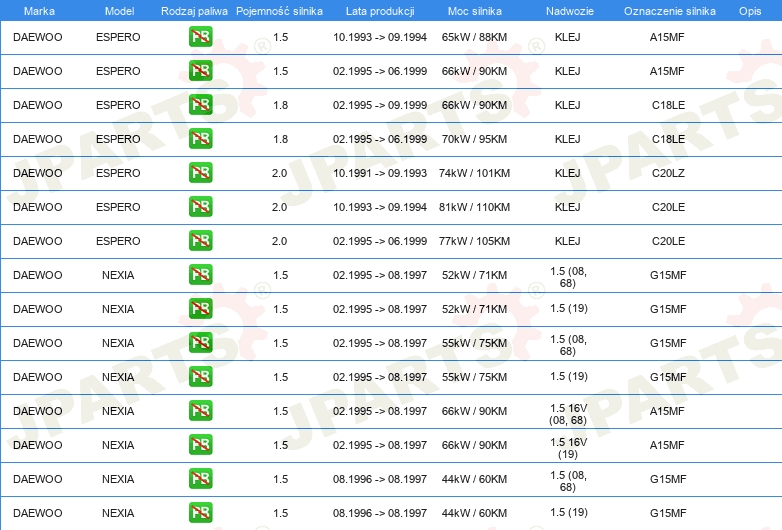Click the fuel icon for Nexia 55kW with body 1.5 (19)
Screen dimensions: 782x530
(200, 376)
